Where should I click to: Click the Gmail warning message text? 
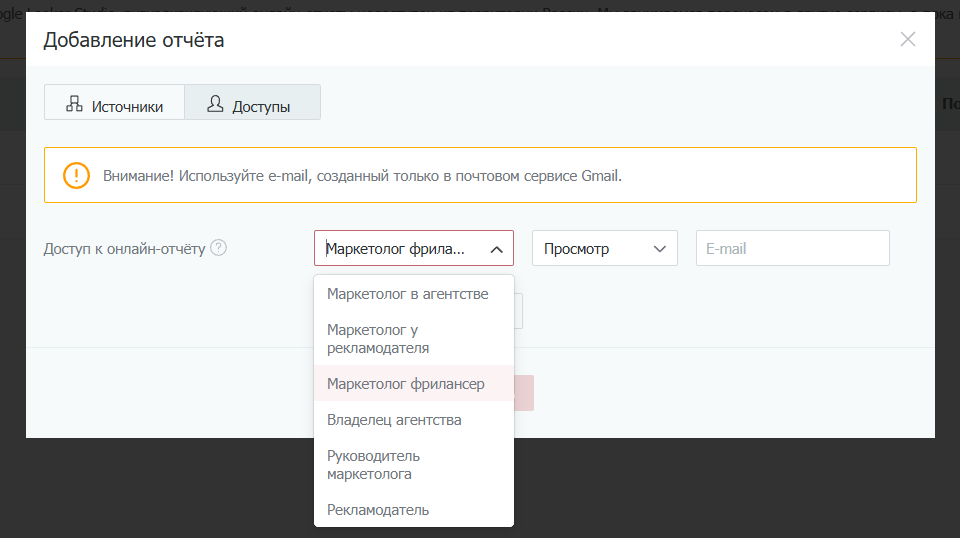tap(362, 176)
